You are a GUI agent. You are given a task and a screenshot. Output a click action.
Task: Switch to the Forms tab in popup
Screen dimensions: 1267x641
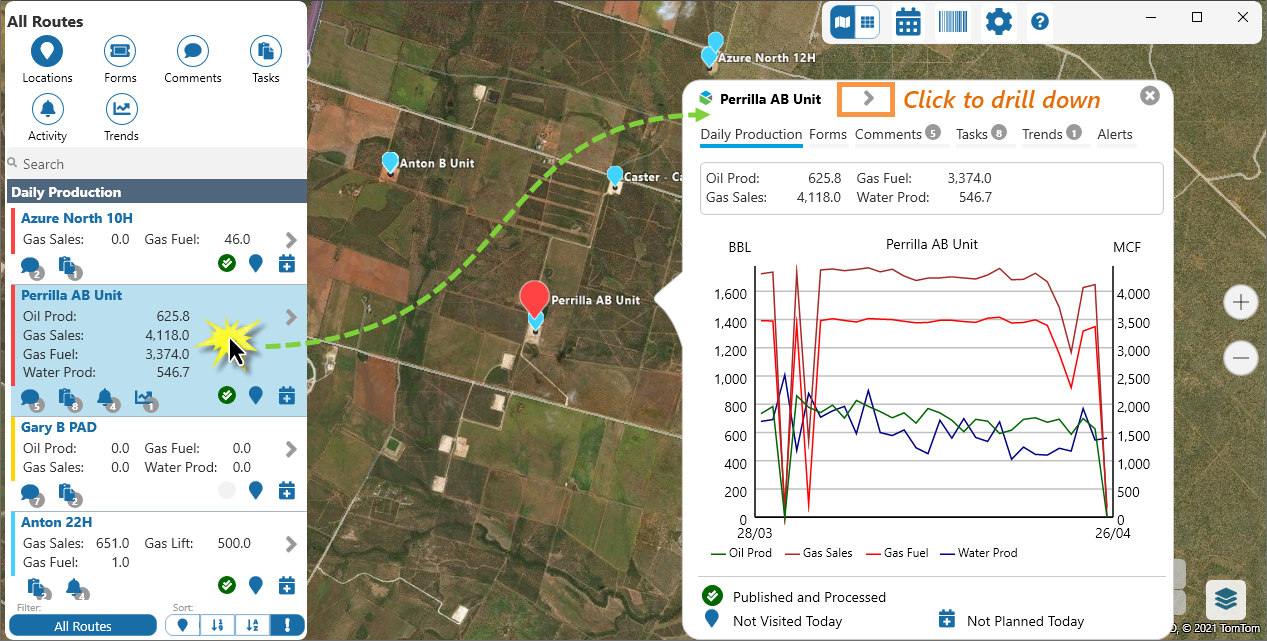[827, 134]
